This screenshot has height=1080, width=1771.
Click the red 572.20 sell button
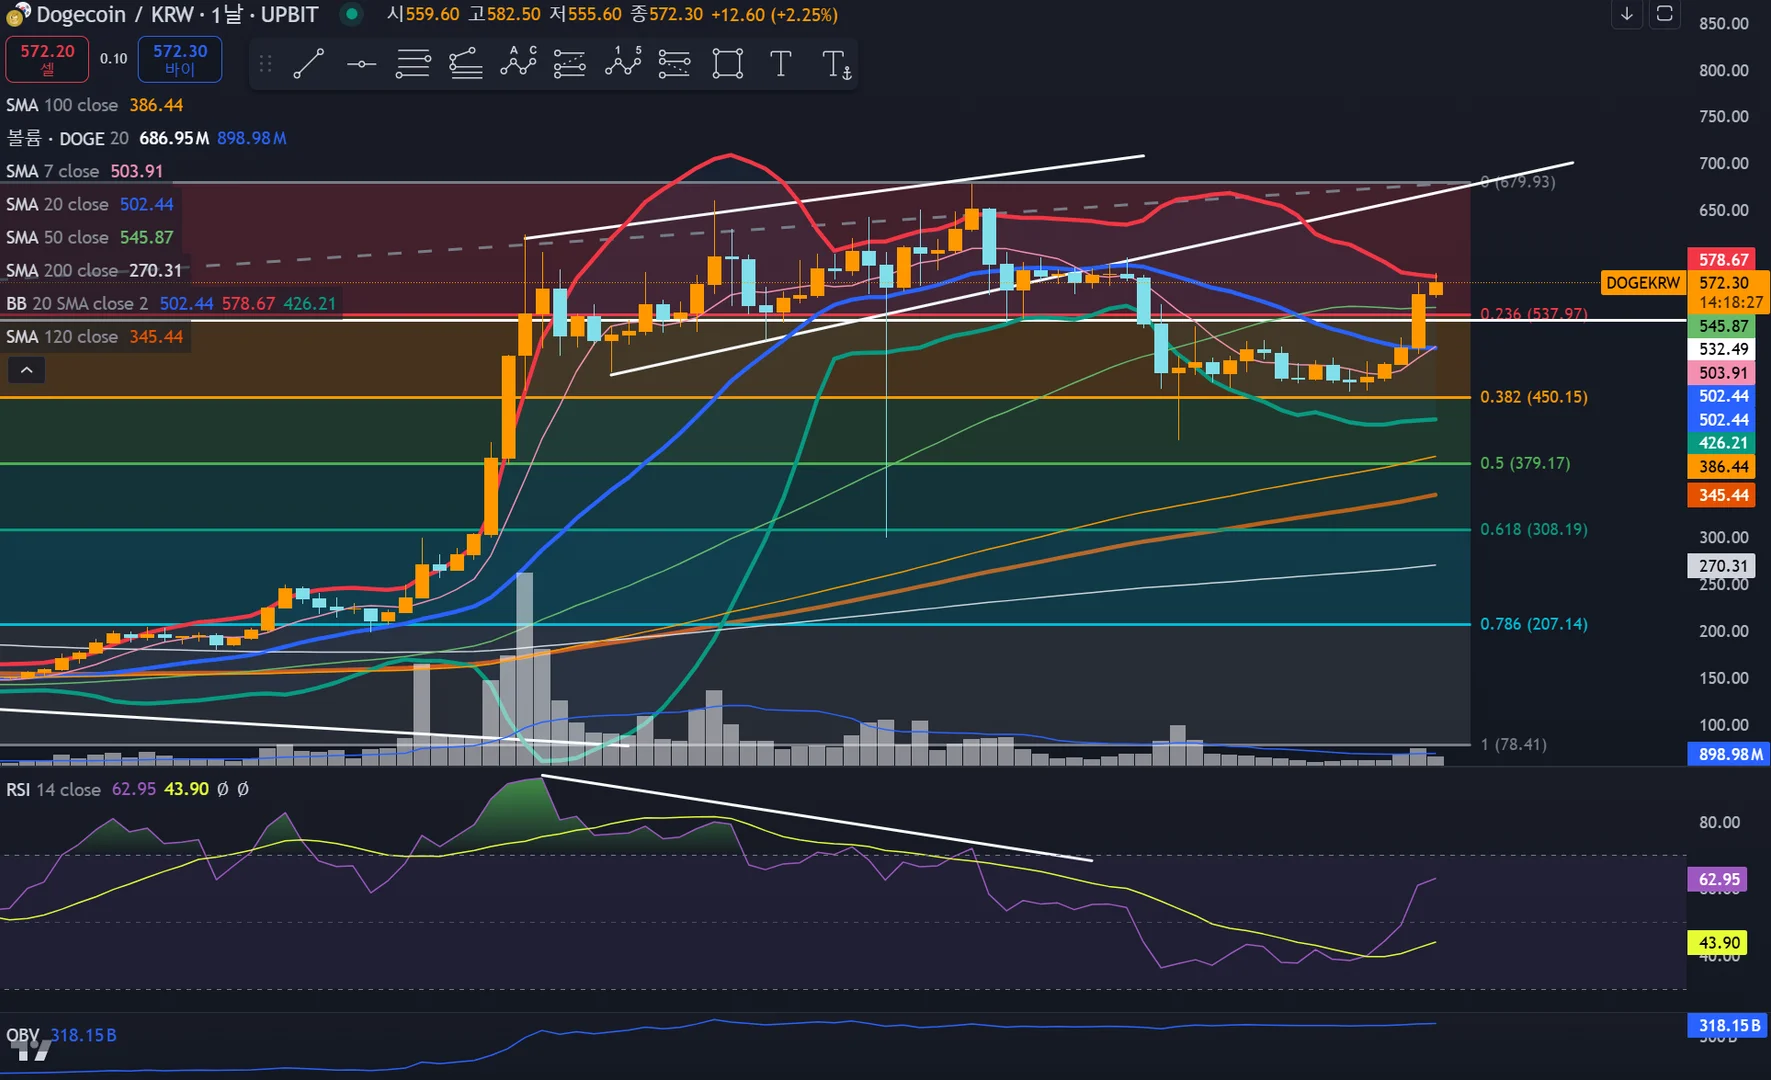(47, 59)
